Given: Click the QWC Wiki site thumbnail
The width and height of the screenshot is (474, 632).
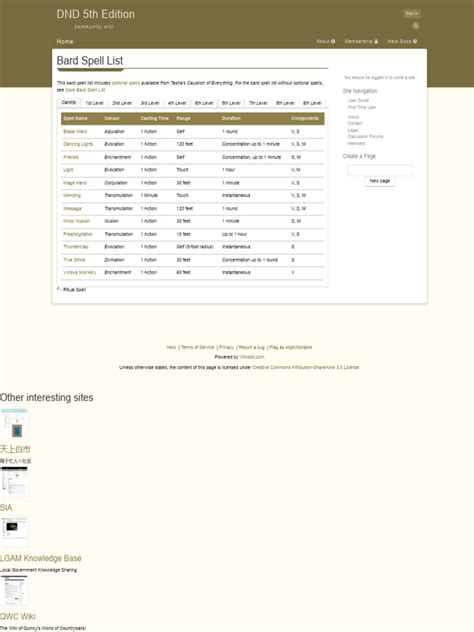Looking at the screenshot, I should click(15, 590).
